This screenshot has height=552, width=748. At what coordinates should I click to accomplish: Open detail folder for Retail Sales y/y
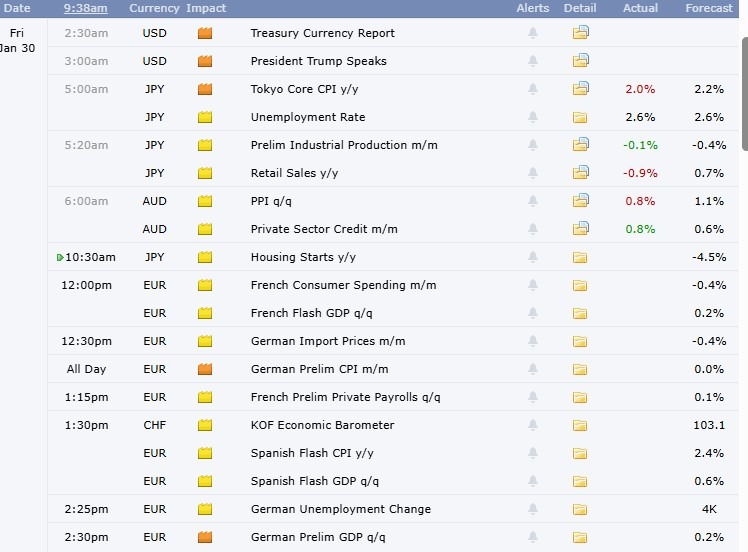[581, 173]
